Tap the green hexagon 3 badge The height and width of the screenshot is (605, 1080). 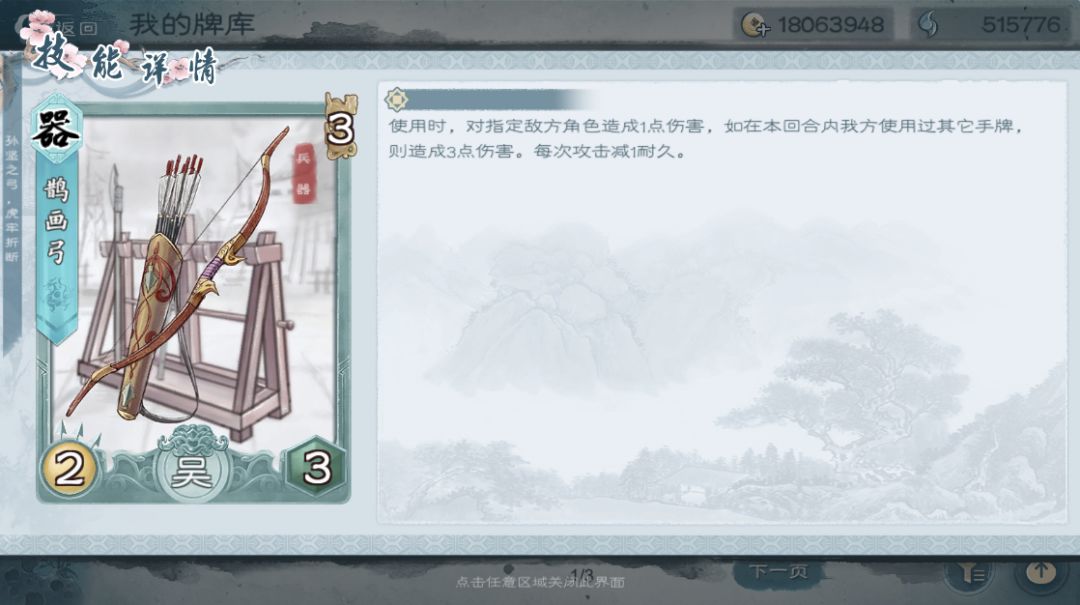tap(316, 466)
